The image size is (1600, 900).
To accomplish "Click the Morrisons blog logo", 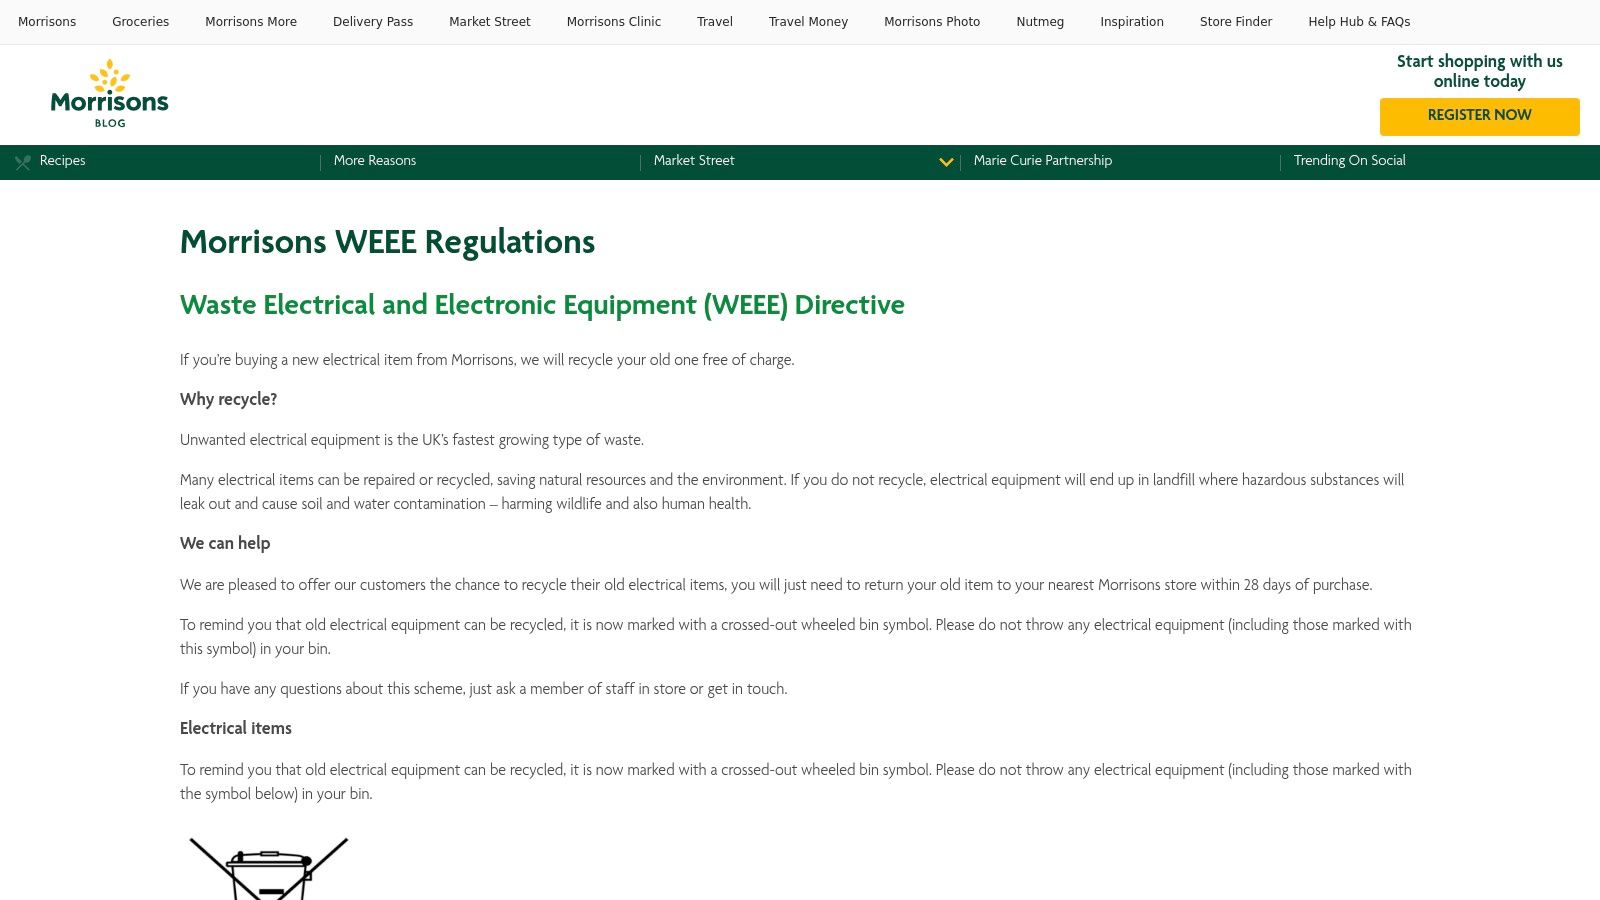I will coord(109,92).
